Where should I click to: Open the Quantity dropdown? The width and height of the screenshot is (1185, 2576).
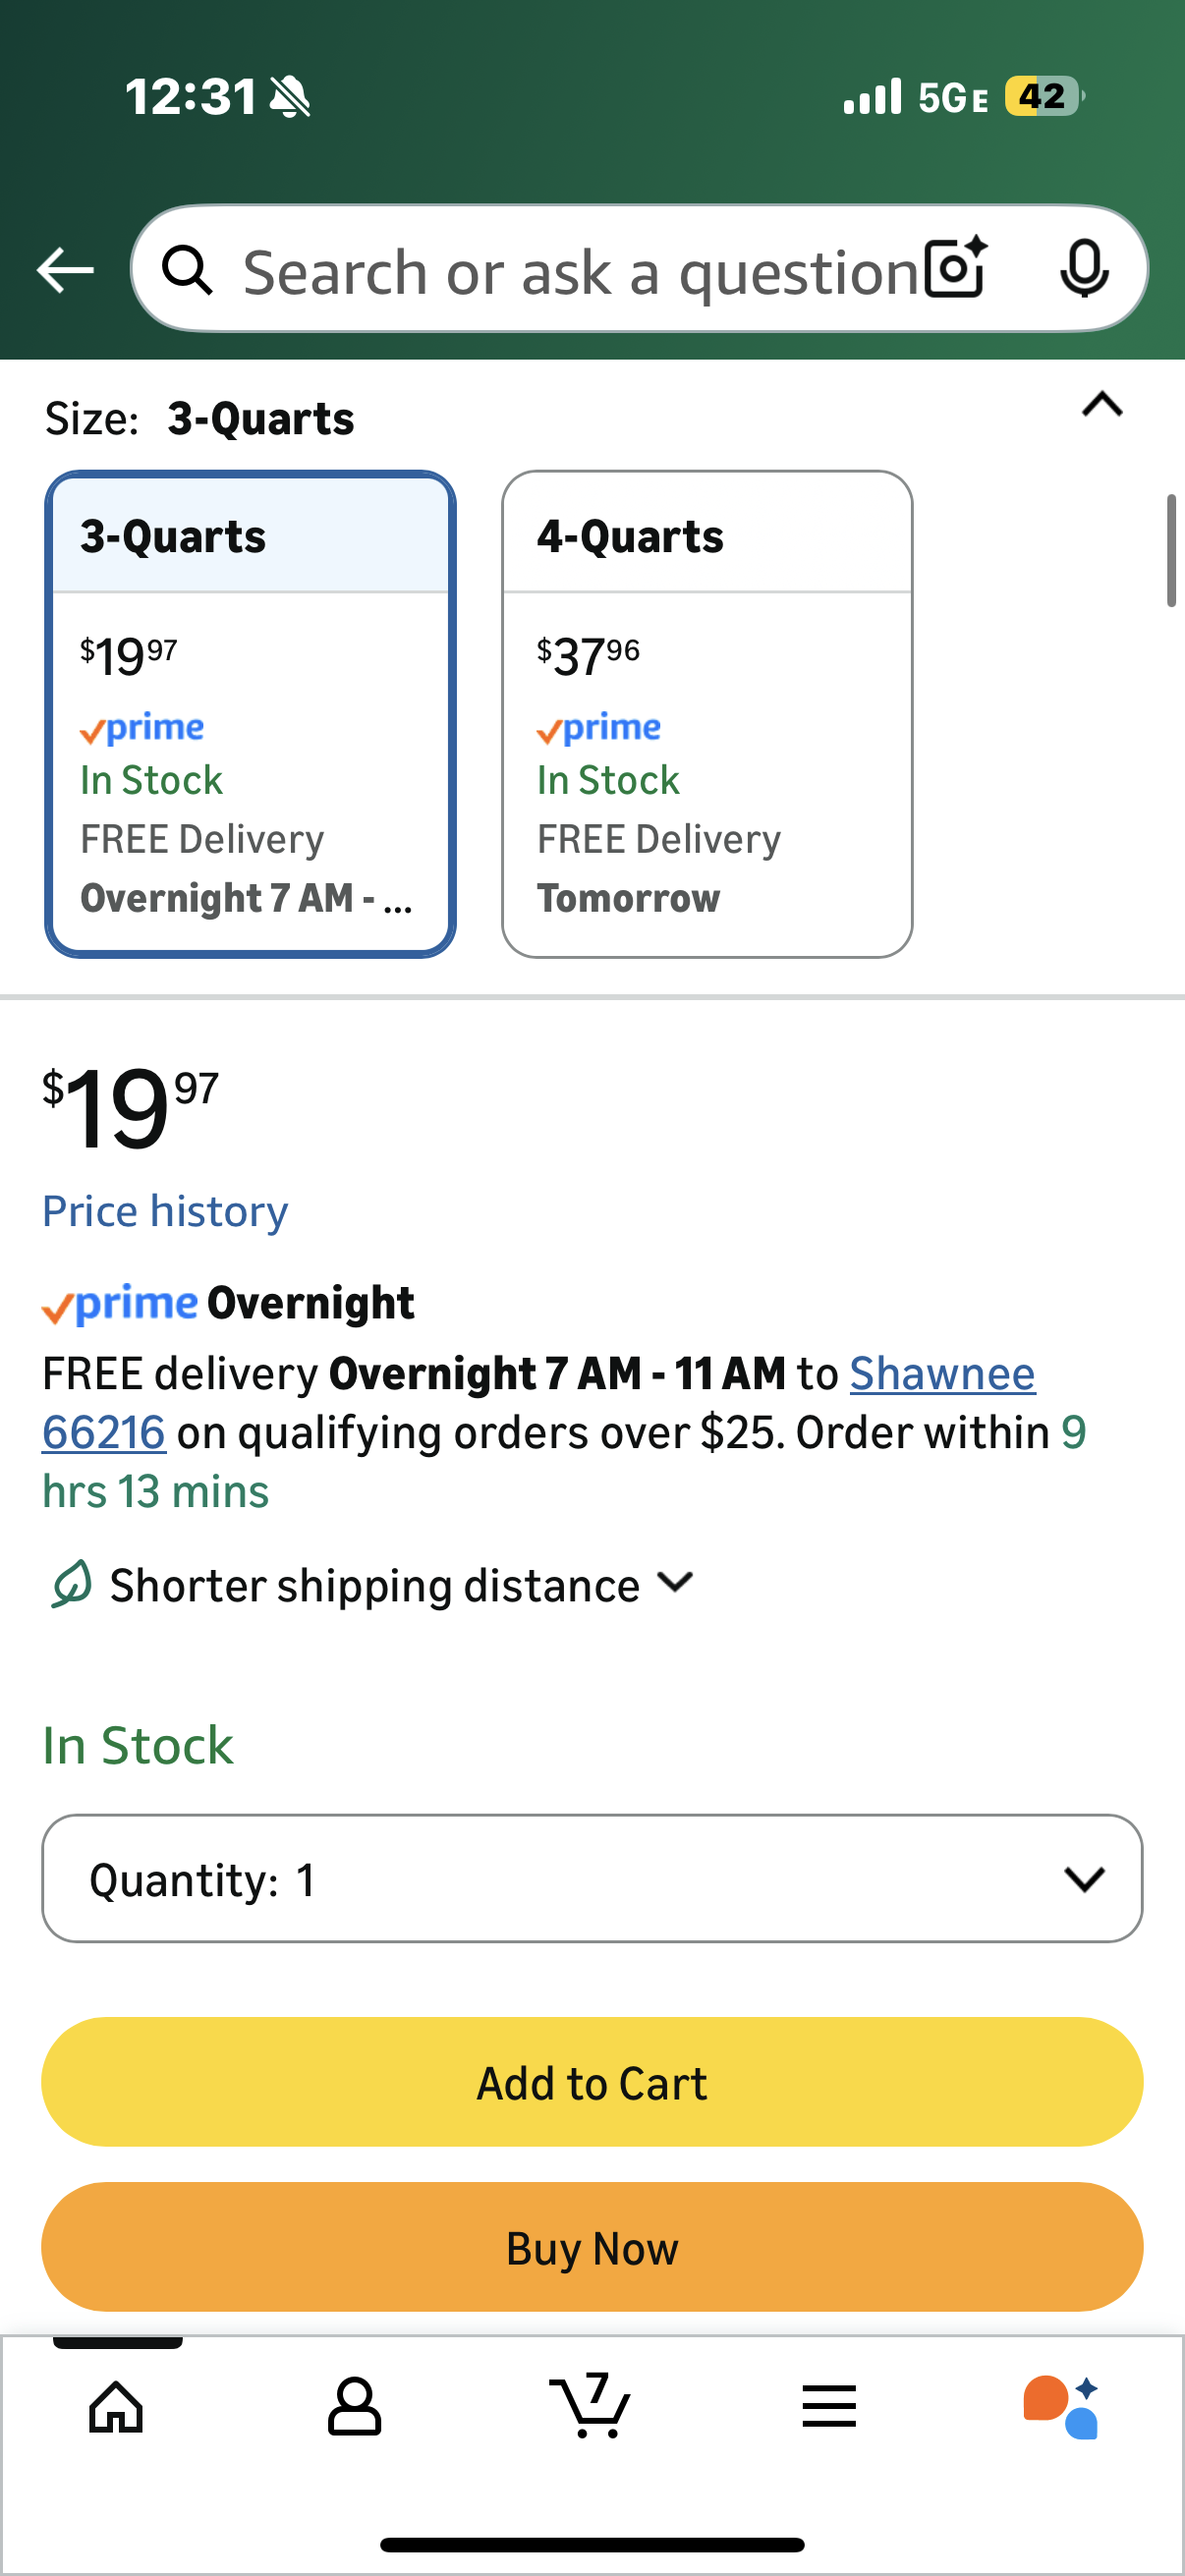pyautogui.click(x=592, y=1878)
